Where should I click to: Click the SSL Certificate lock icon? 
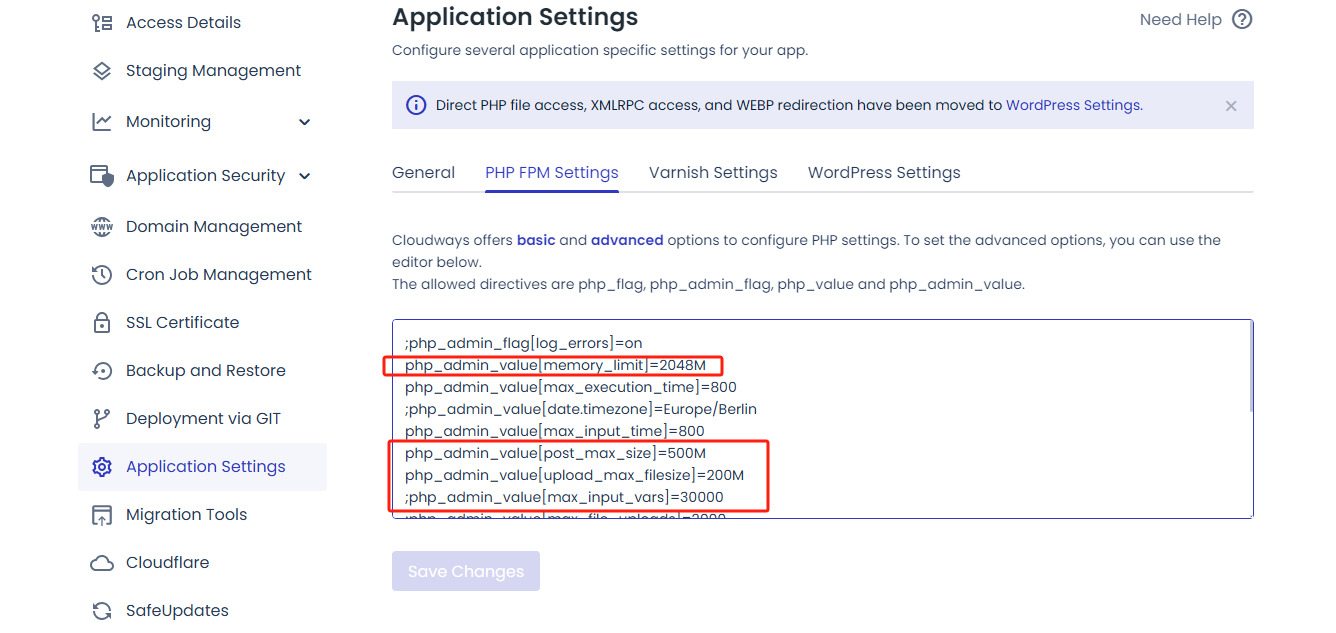(x=102, y=323)
